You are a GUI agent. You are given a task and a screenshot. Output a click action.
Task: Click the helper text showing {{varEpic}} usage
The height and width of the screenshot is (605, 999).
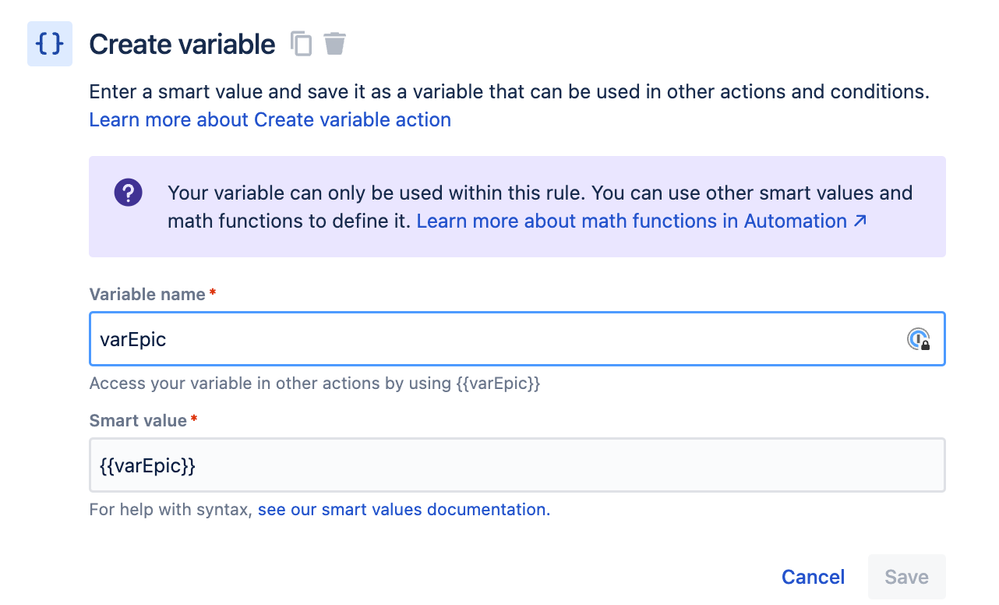(314, 383)
